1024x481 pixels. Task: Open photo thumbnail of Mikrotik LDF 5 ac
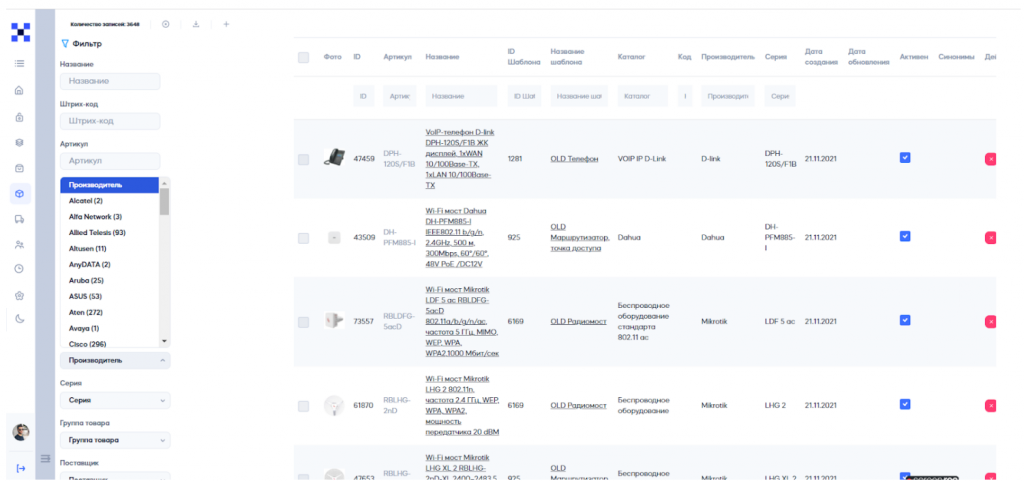334,320
